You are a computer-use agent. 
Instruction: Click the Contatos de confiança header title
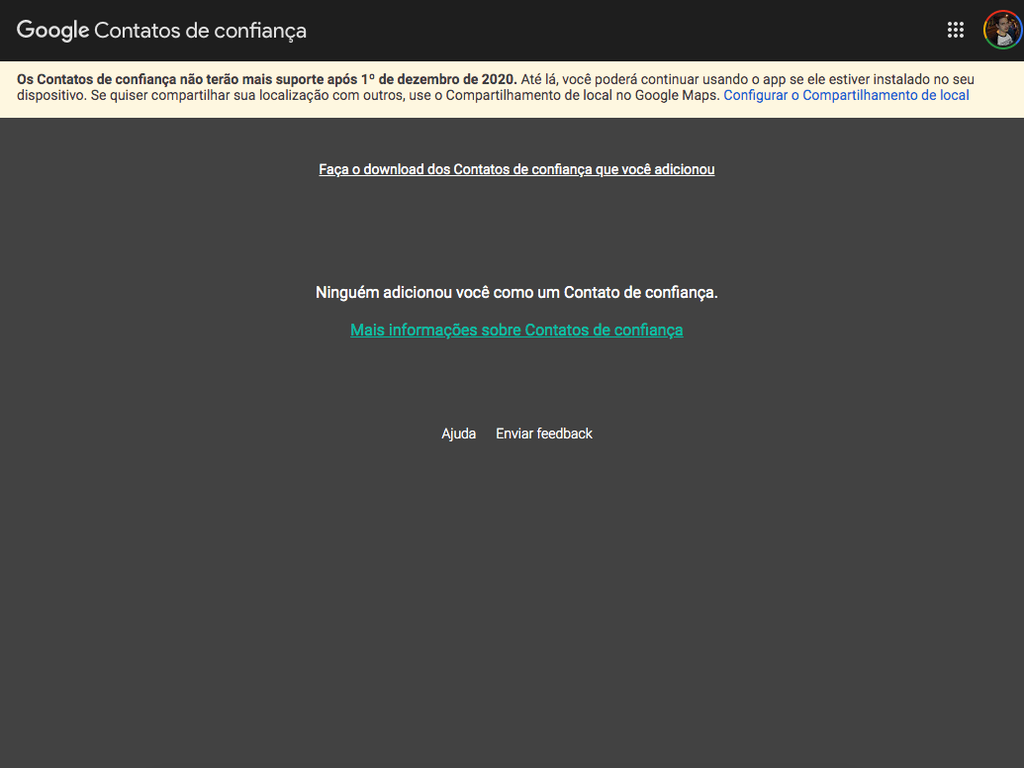tap(200, 31)
